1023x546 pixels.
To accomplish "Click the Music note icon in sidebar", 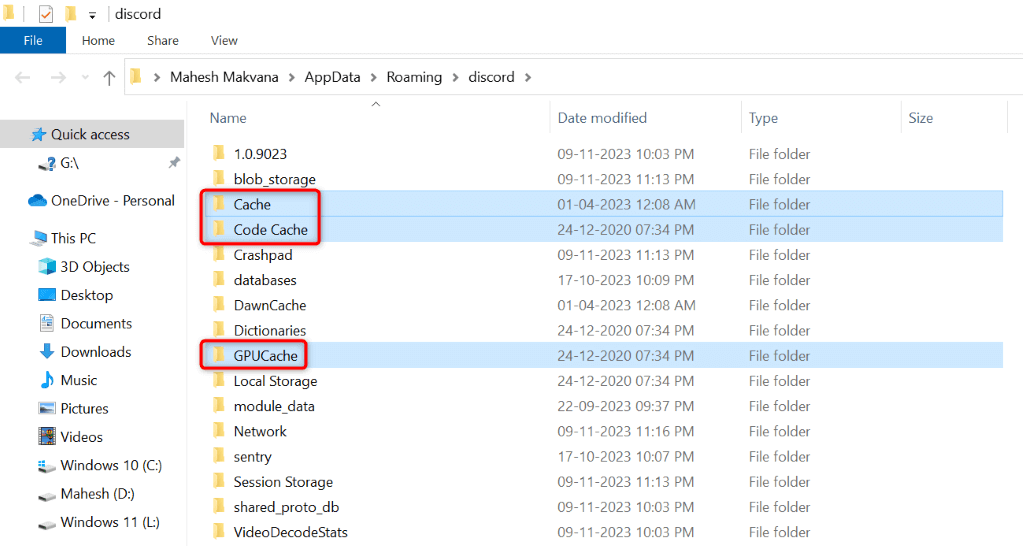I will (x=47, y=380).
